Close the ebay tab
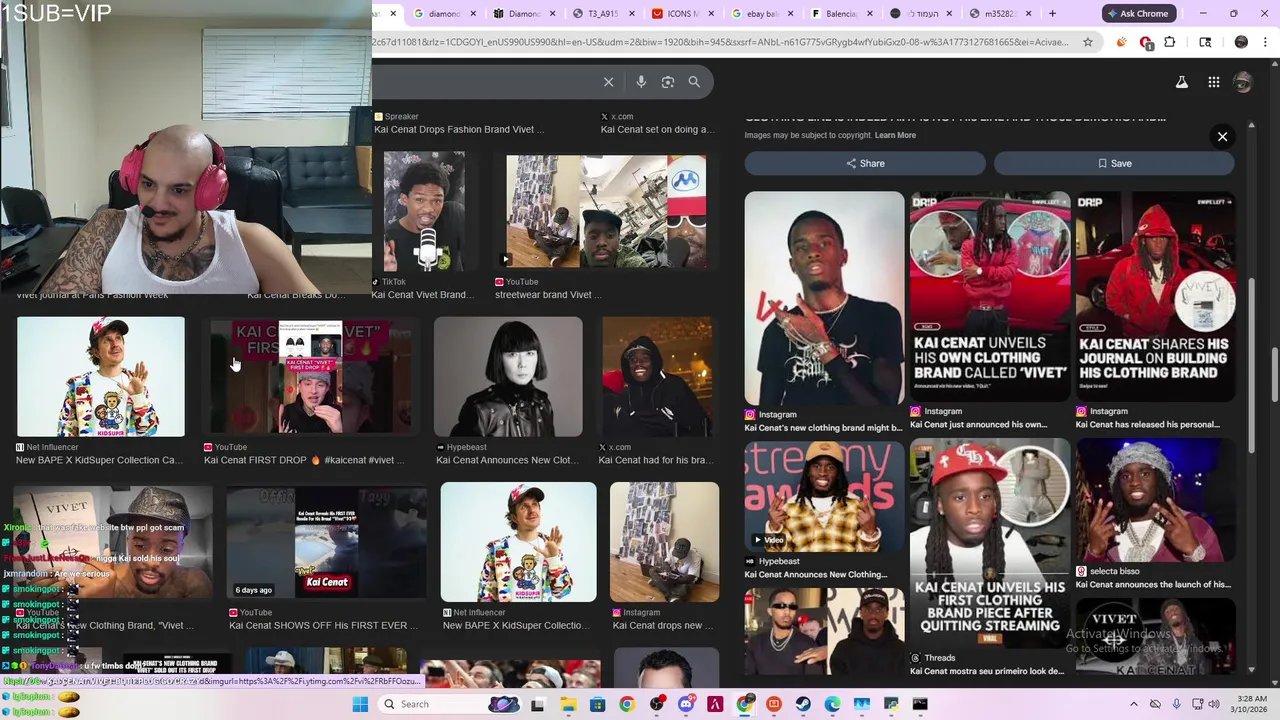1280x720 pixels. pyautogui.click(x=791, y=13)
